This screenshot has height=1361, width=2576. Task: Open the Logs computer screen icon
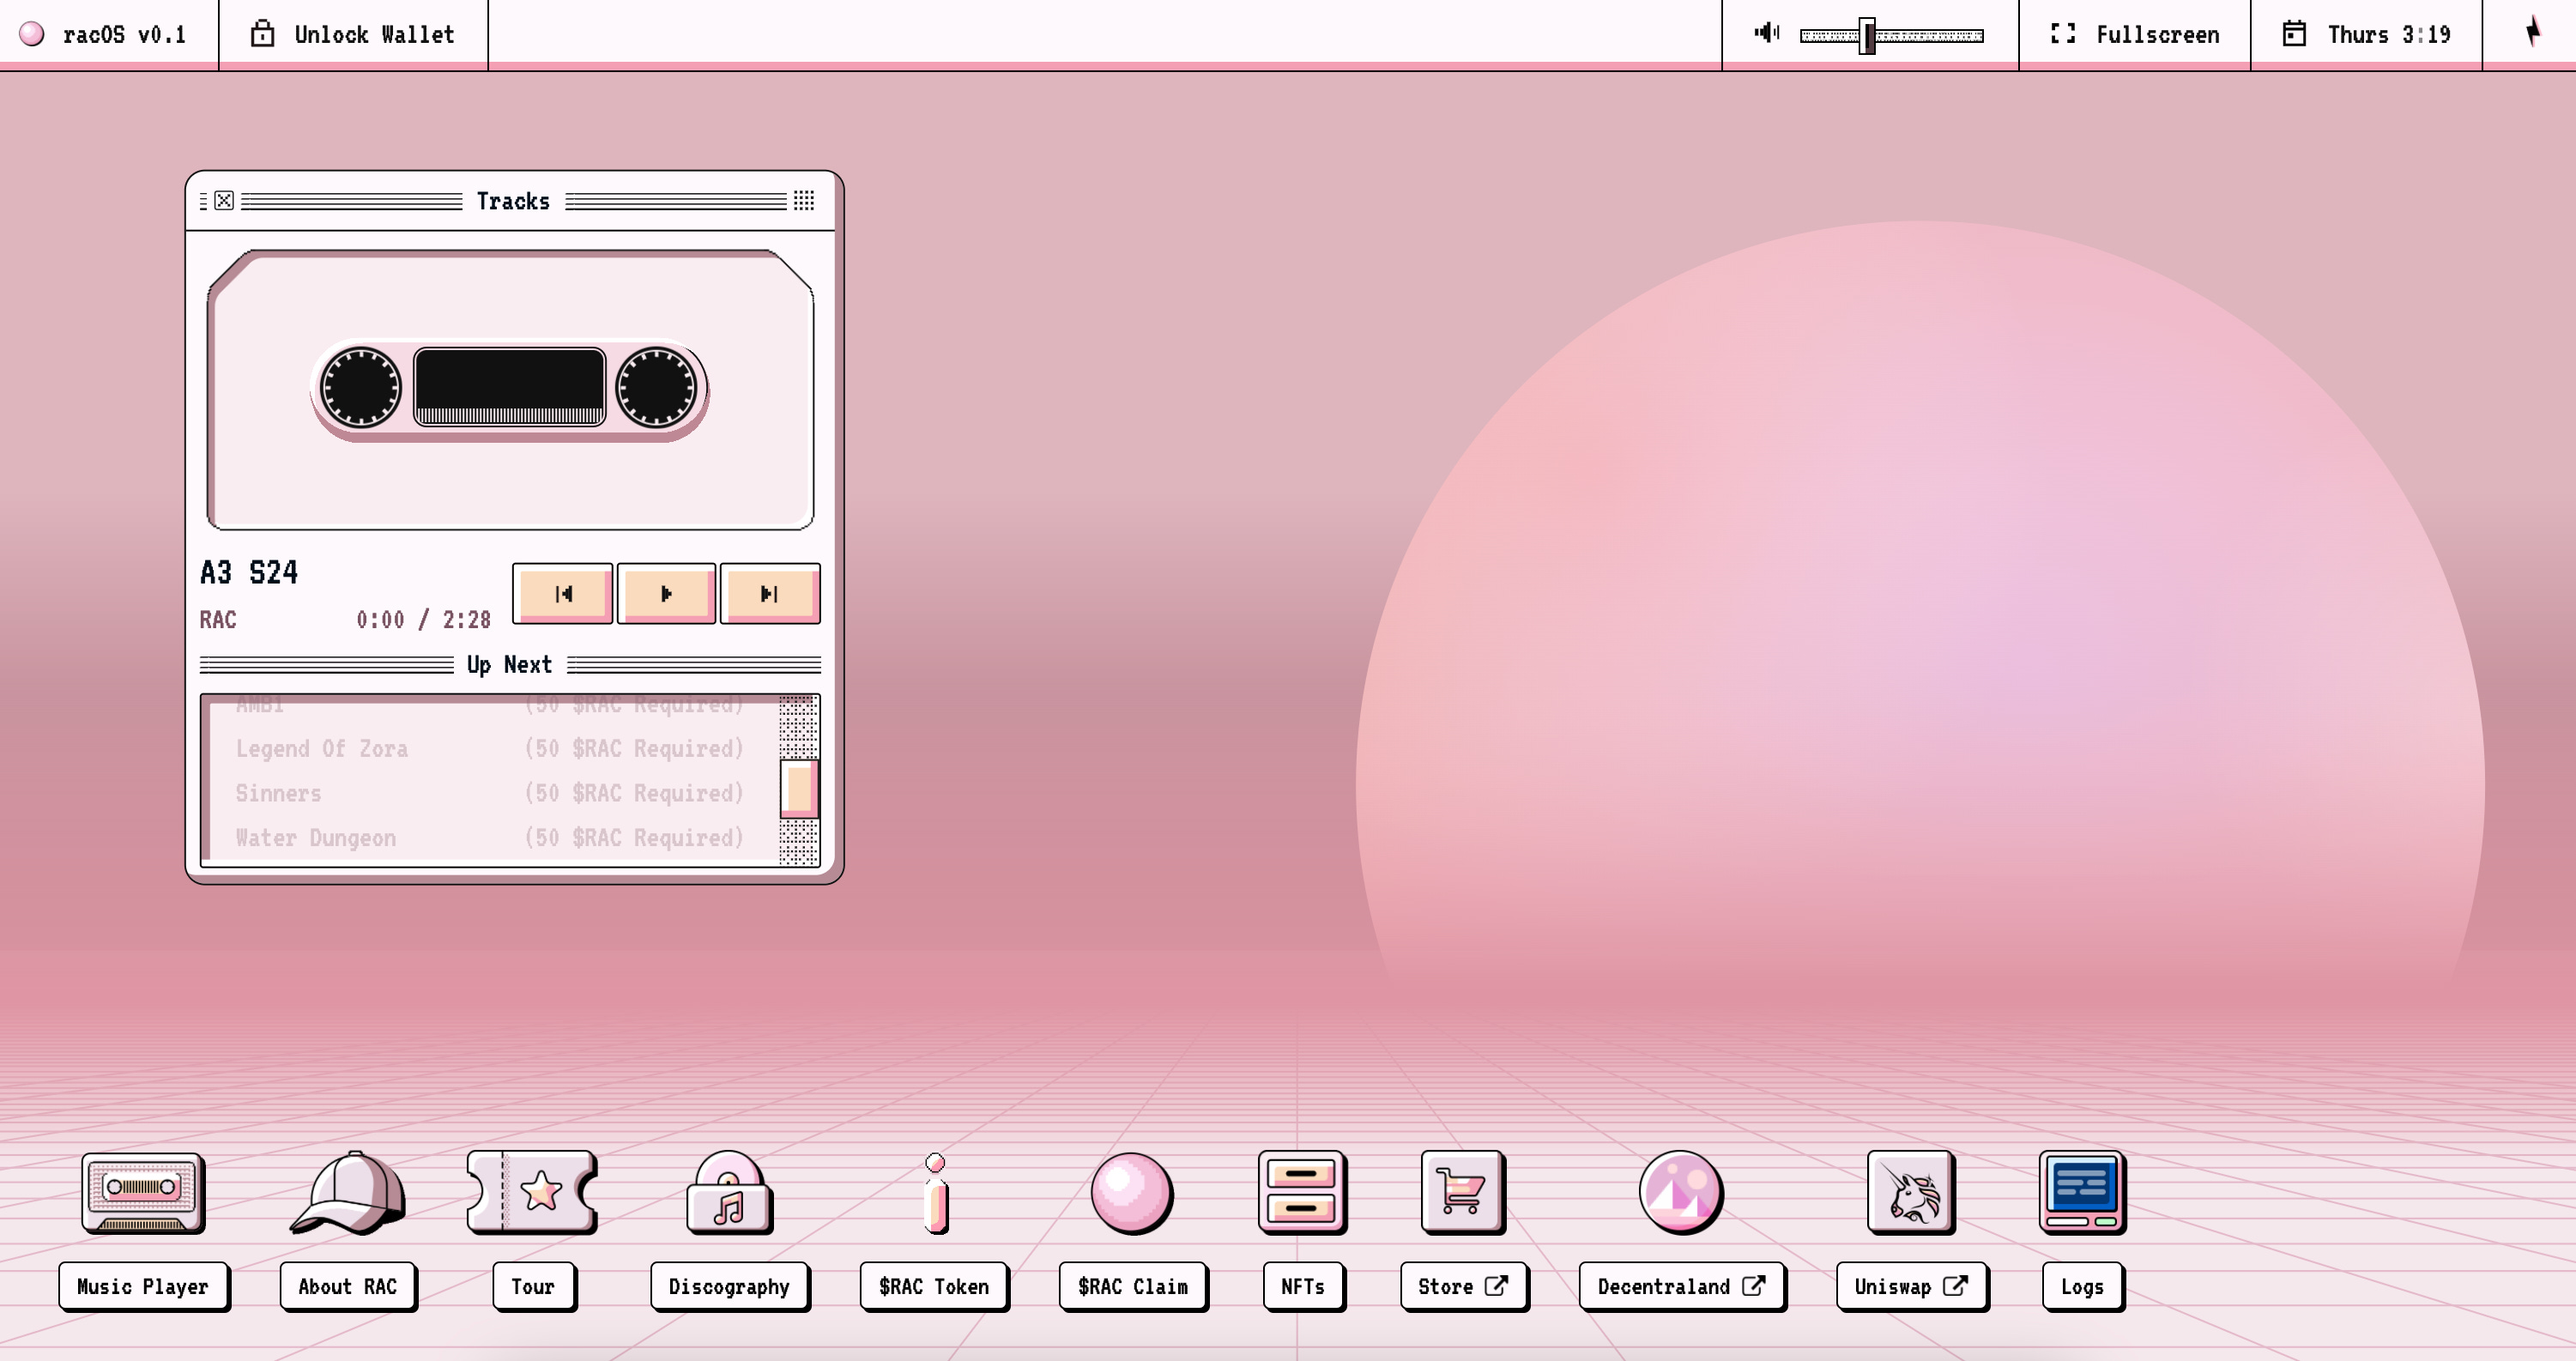tap(2082, 1192)
